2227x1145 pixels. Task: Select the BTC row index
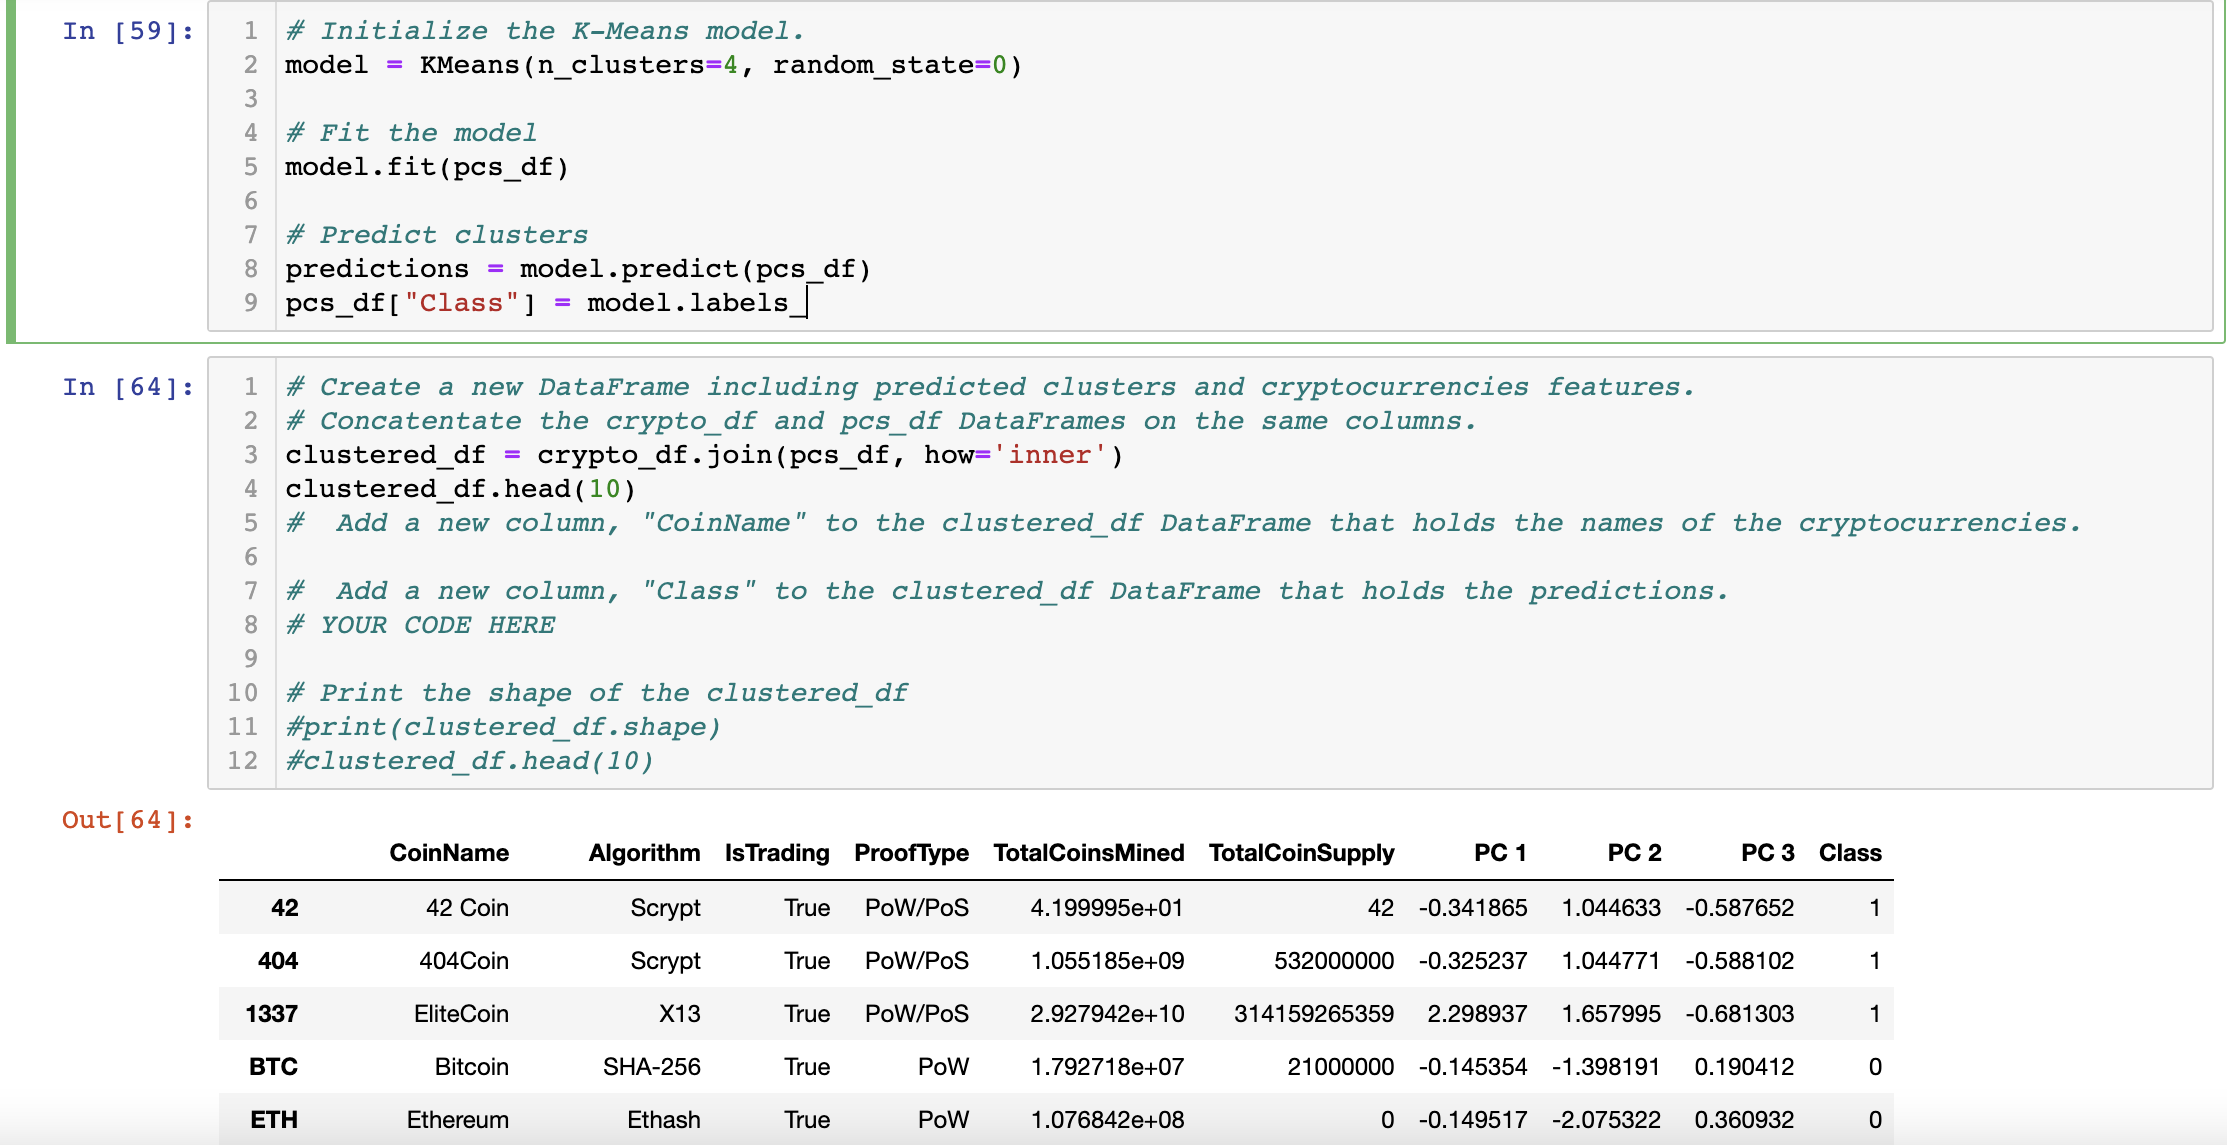pos(273,1067)
